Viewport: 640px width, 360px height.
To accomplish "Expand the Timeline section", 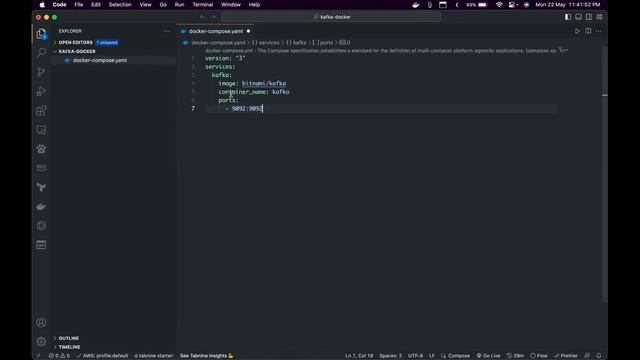I will [x=69, y=347].
